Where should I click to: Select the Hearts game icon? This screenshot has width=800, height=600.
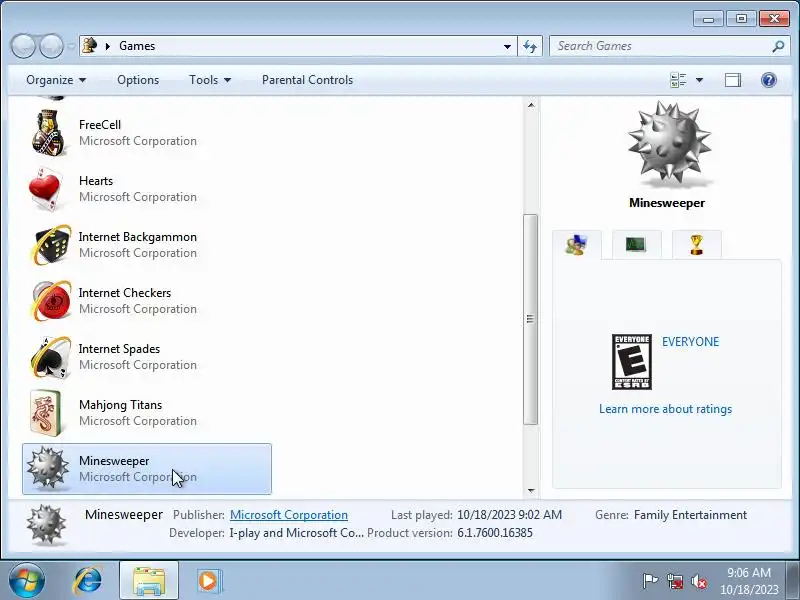(x=46, y=189)
